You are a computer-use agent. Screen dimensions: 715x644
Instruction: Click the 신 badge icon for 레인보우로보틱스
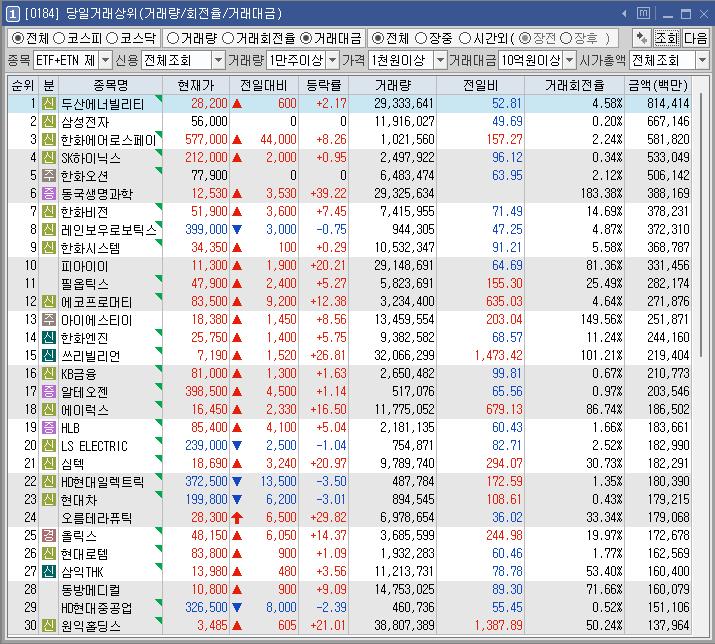tap(49, 229)
